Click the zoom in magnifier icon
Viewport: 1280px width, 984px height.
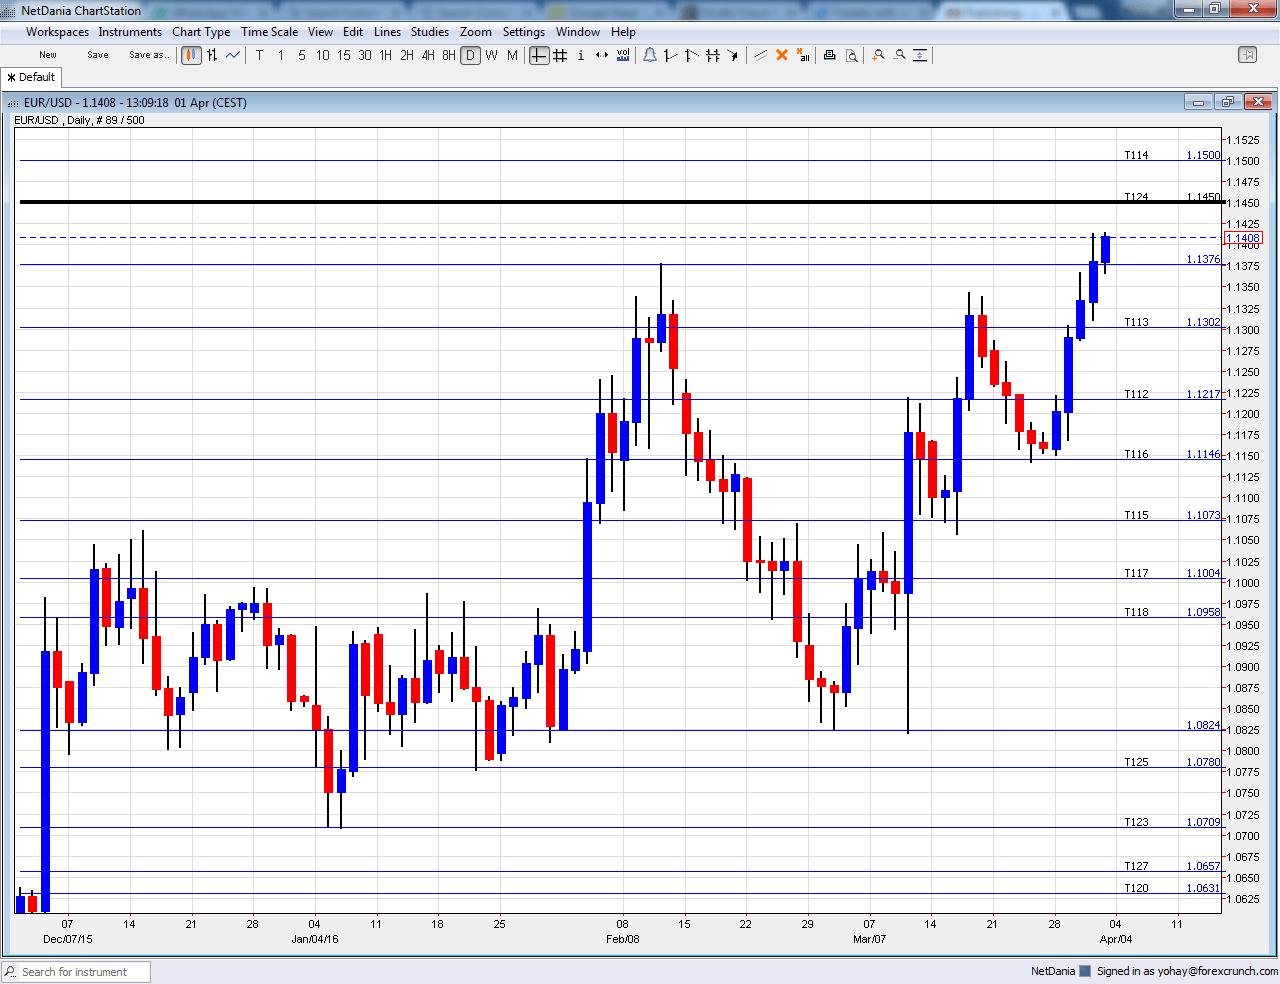point(878,55)
